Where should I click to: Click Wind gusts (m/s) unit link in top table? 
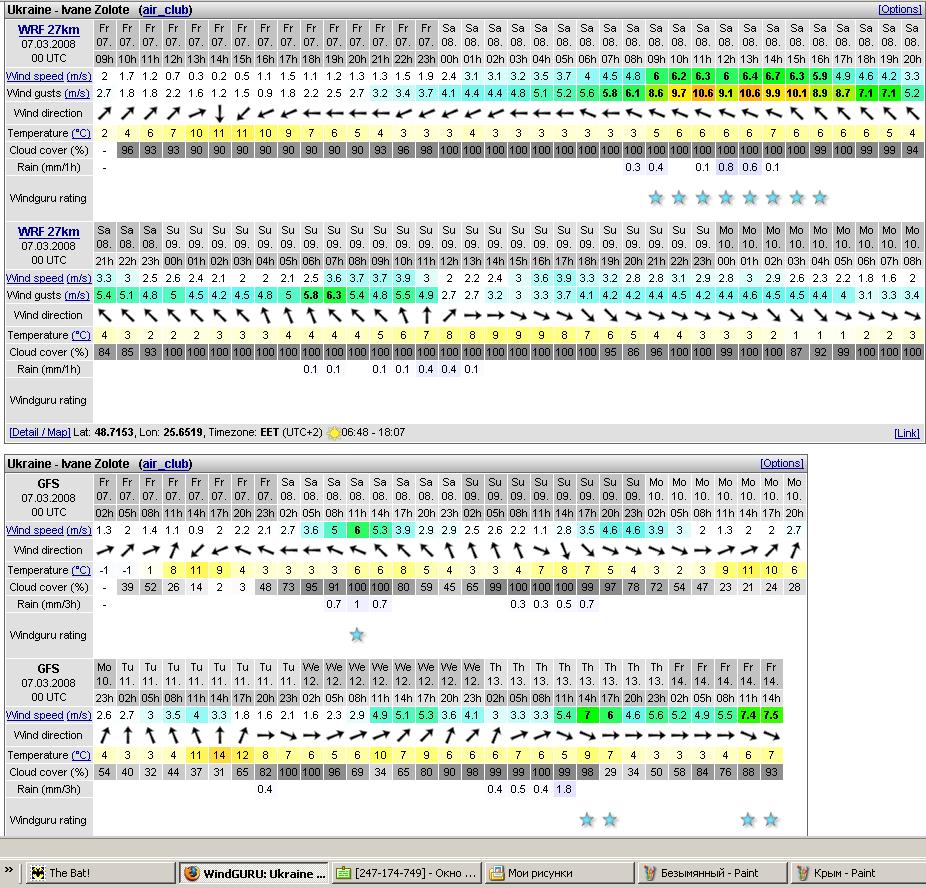coord(77,93)
